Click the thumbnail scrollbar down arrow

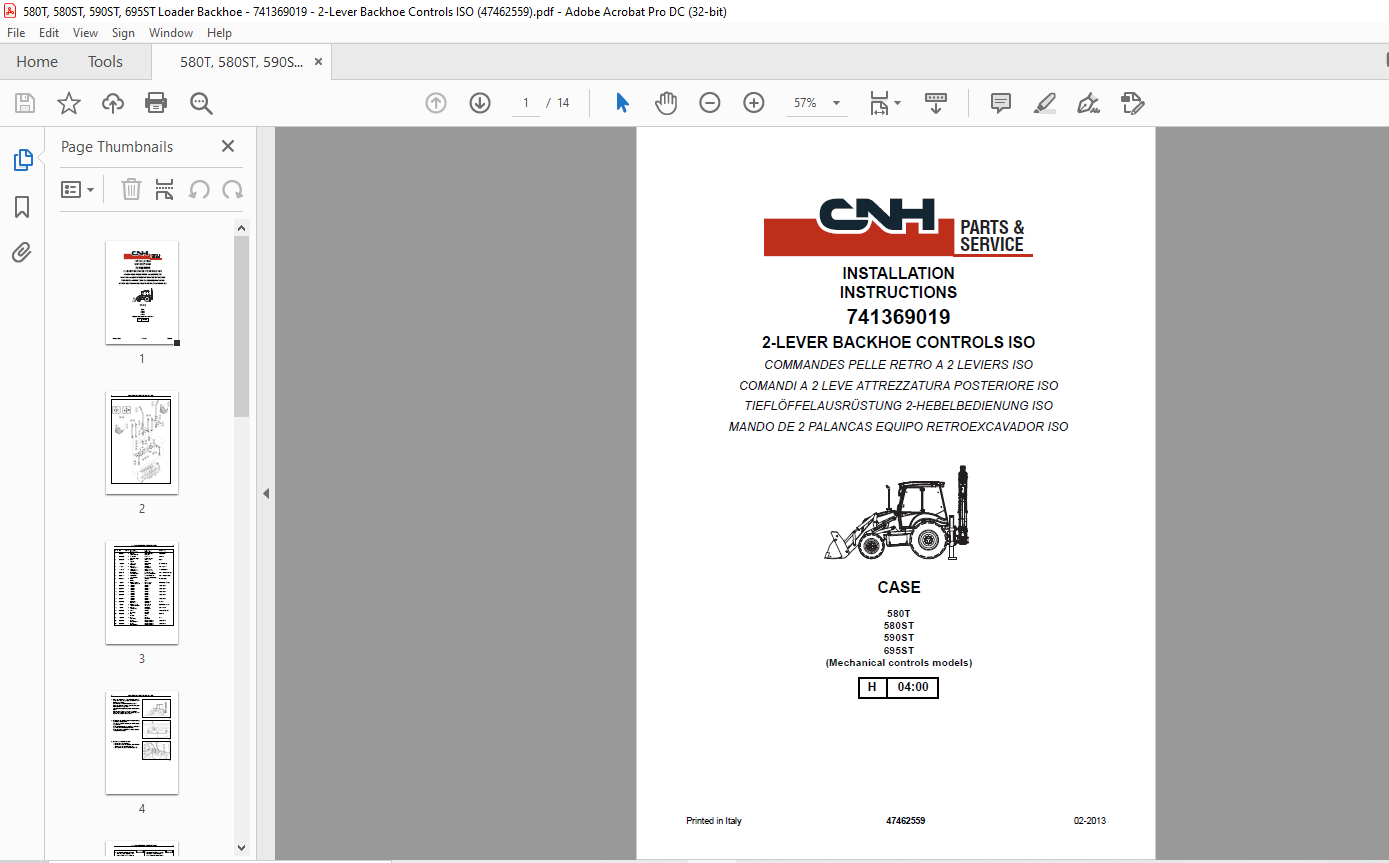click(x=241, y=847)
